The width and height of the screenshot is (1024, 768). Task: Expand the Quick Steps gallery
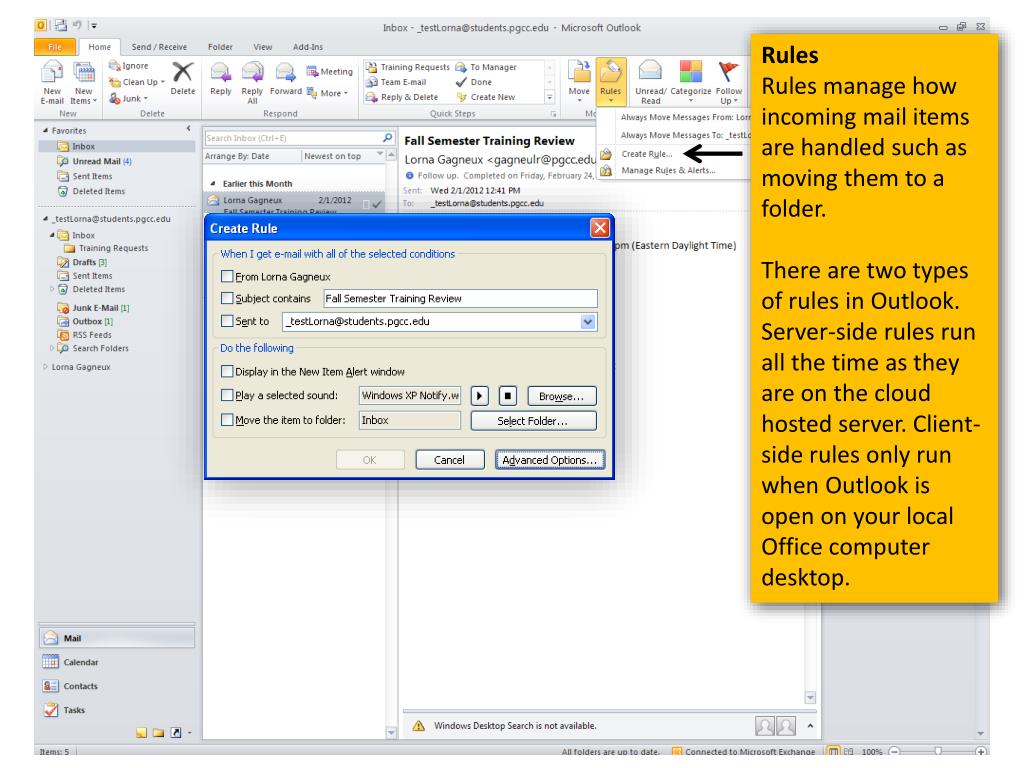[550, 97]
